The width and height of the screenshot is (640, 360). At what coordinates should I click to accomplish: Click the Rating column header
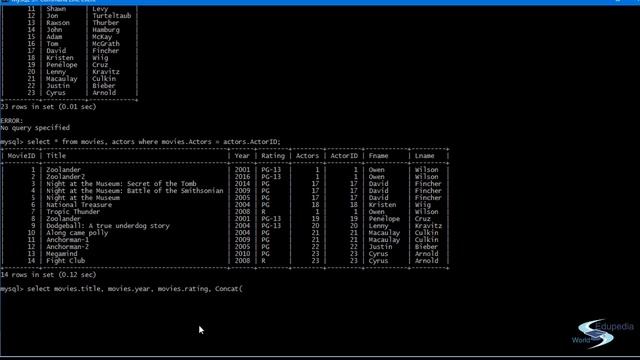273,156
